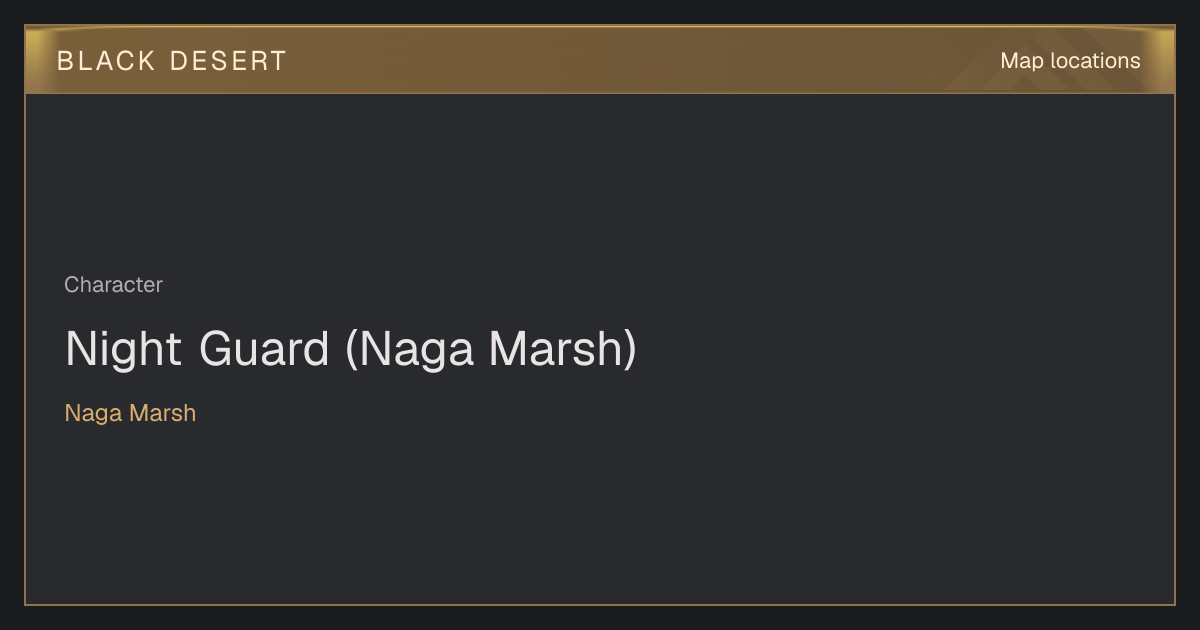The height and width of the screenshot is (630, 1200).
Task: Click the word Map in header link
Action: coord(1022,61)
